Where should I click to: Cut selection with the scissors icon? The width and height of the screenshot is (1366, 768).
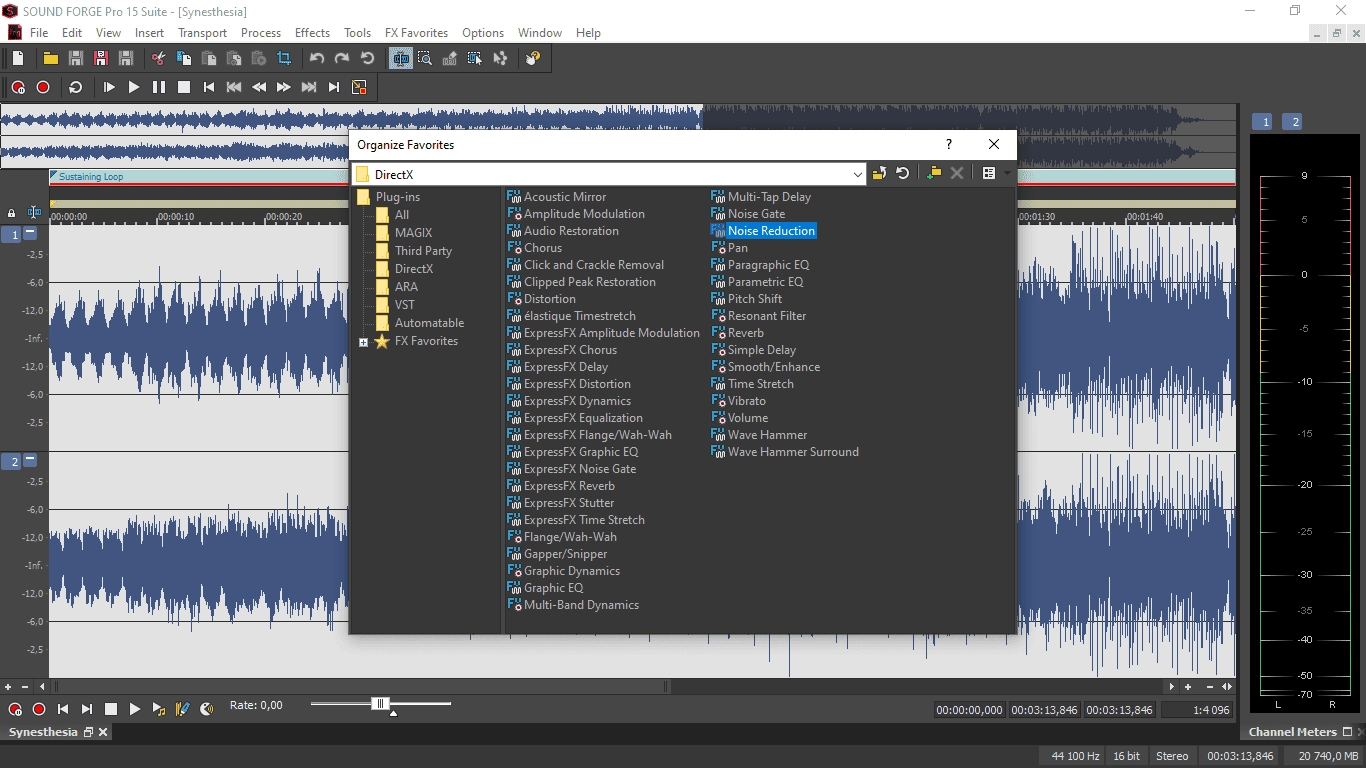[159, 59]
